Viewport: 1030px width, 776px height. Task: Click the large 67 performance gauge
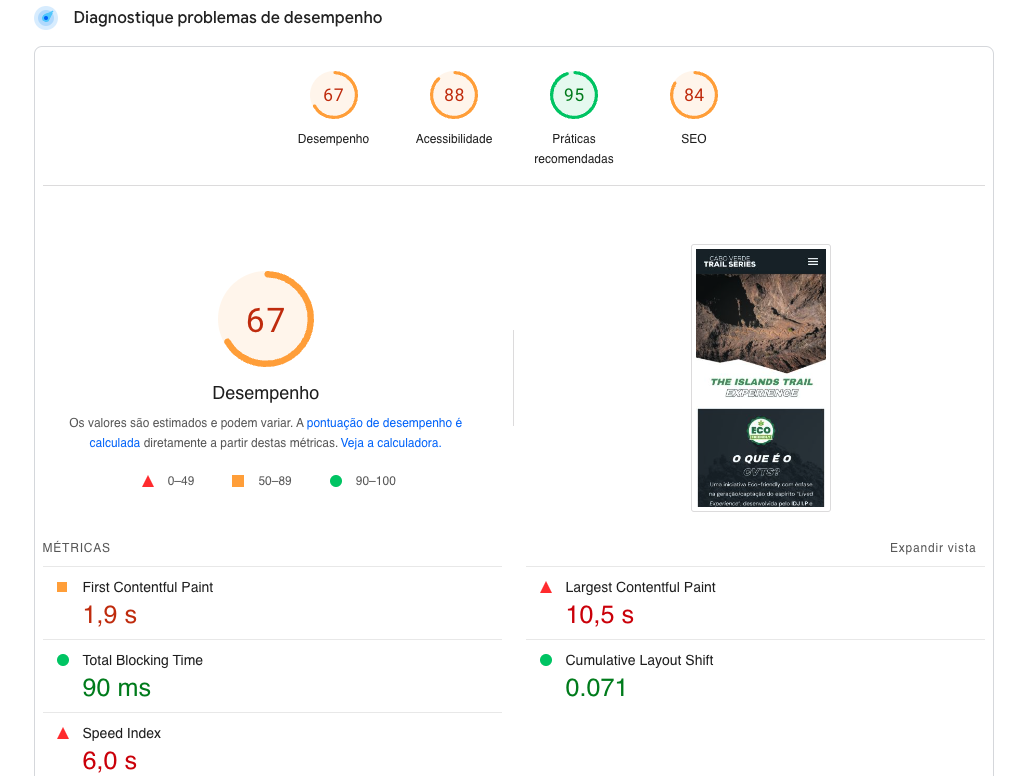point(266,320)
